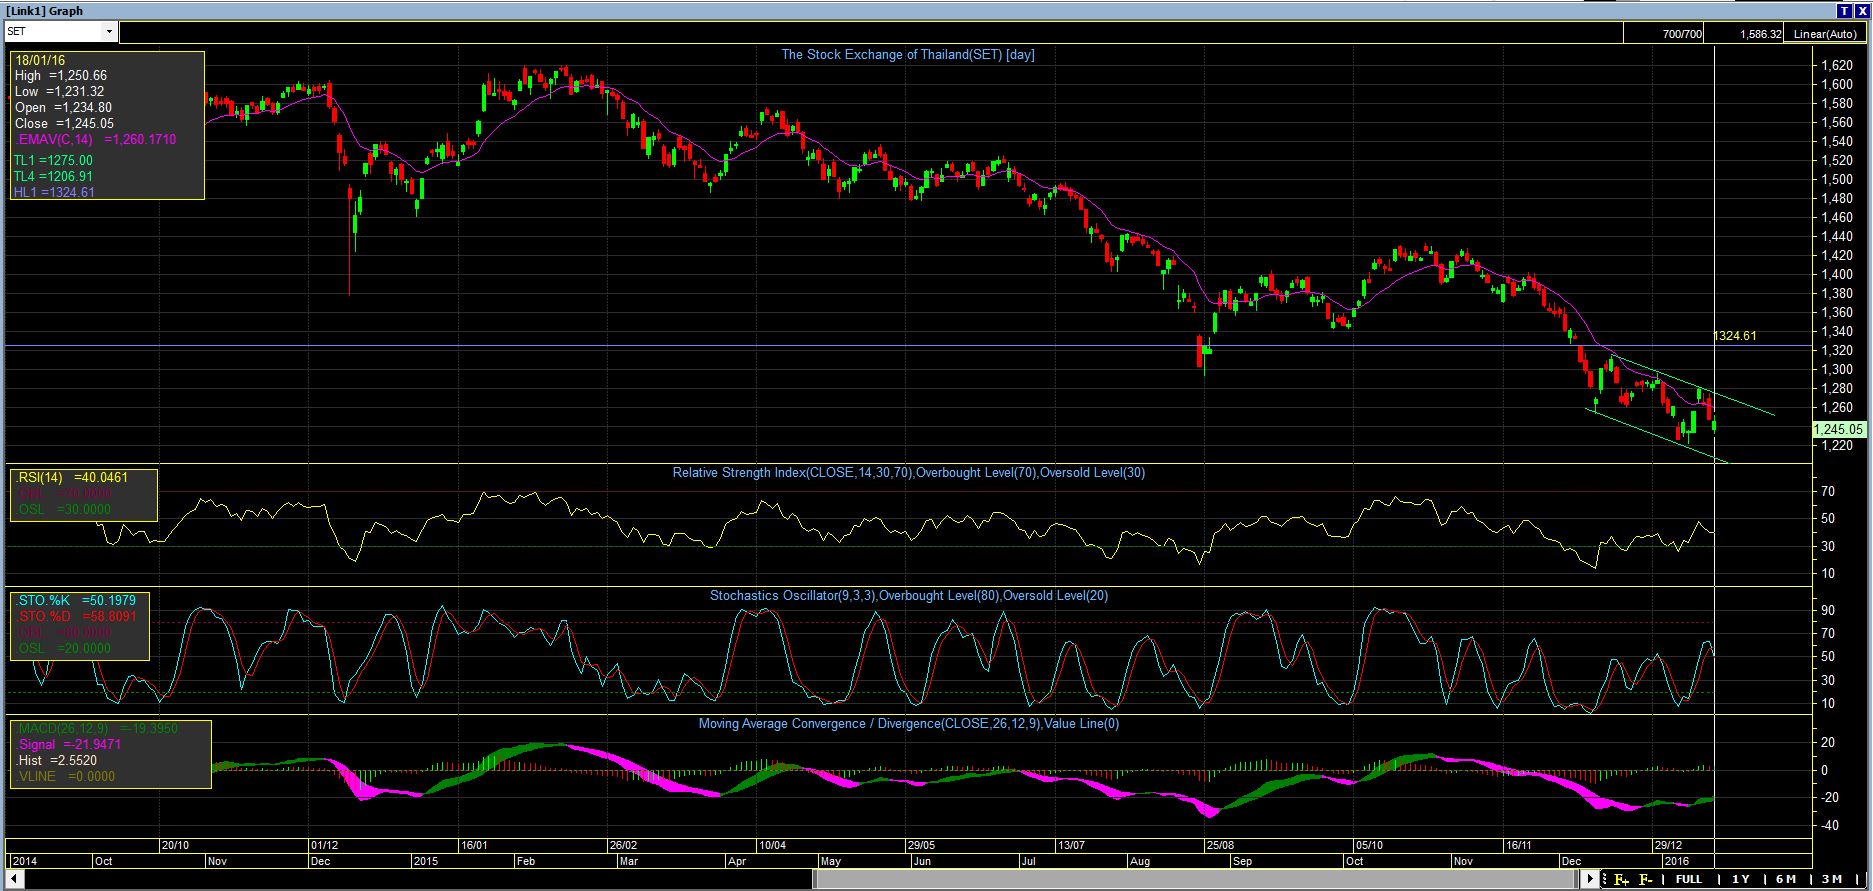Open the Linear(Auto) scale selector

(1826, 34)
